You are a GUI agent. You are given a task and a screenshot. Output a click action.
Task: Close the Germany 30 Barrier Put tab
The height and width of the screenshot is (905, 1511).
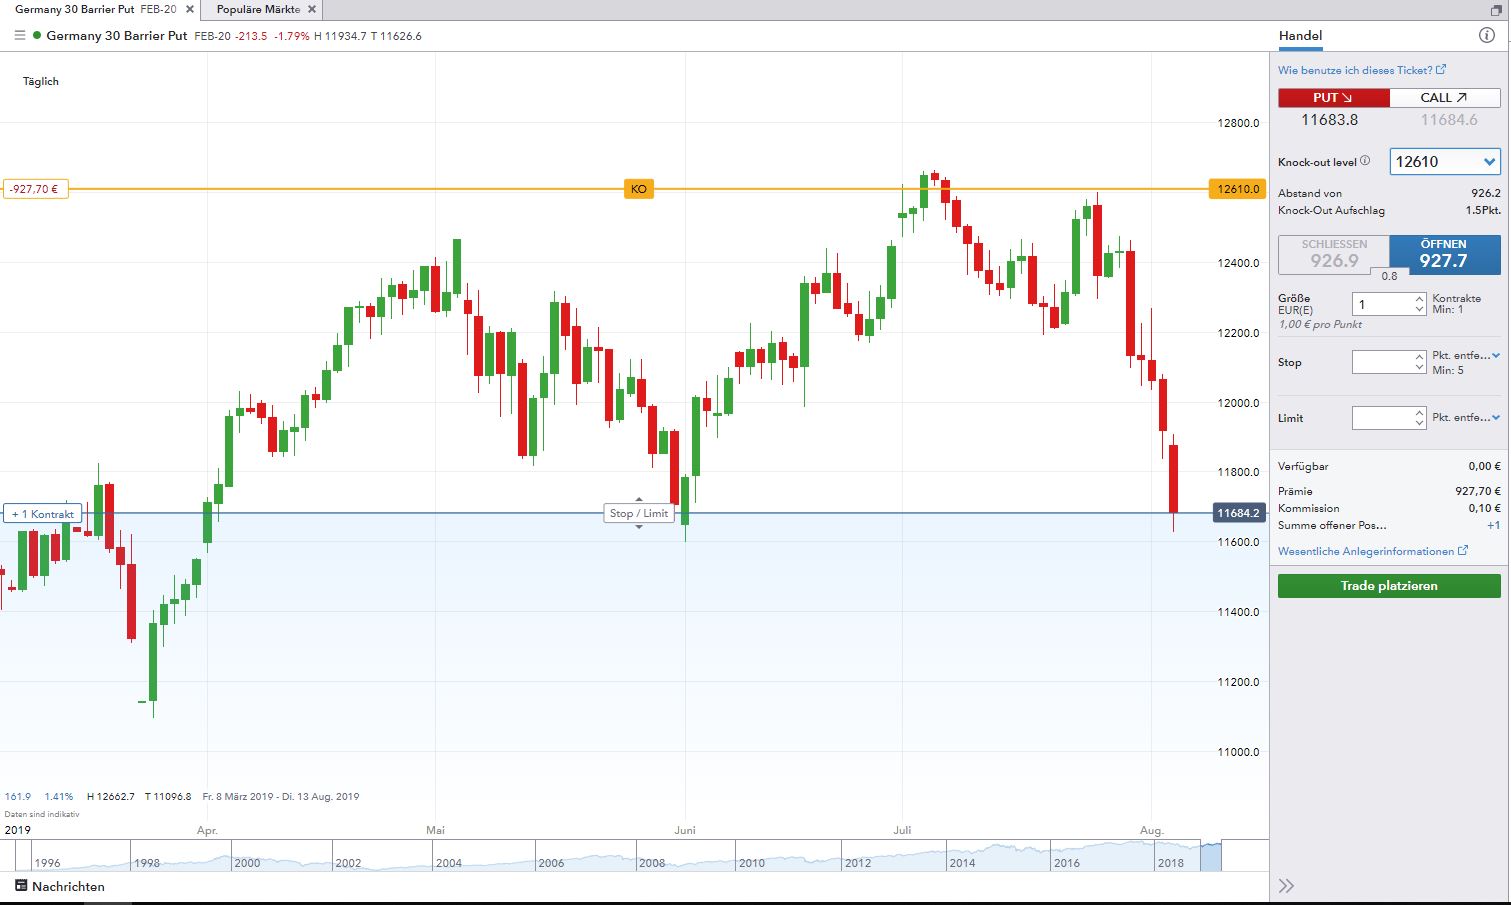(190, 10)
